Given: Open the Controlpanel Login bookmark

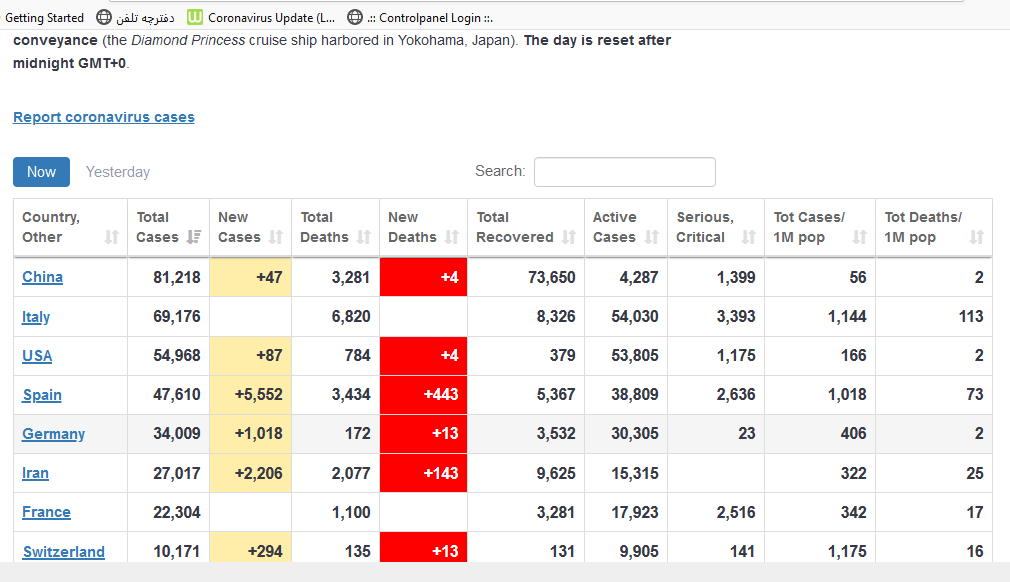Looking at the screenshot, I should pos(420,17).
